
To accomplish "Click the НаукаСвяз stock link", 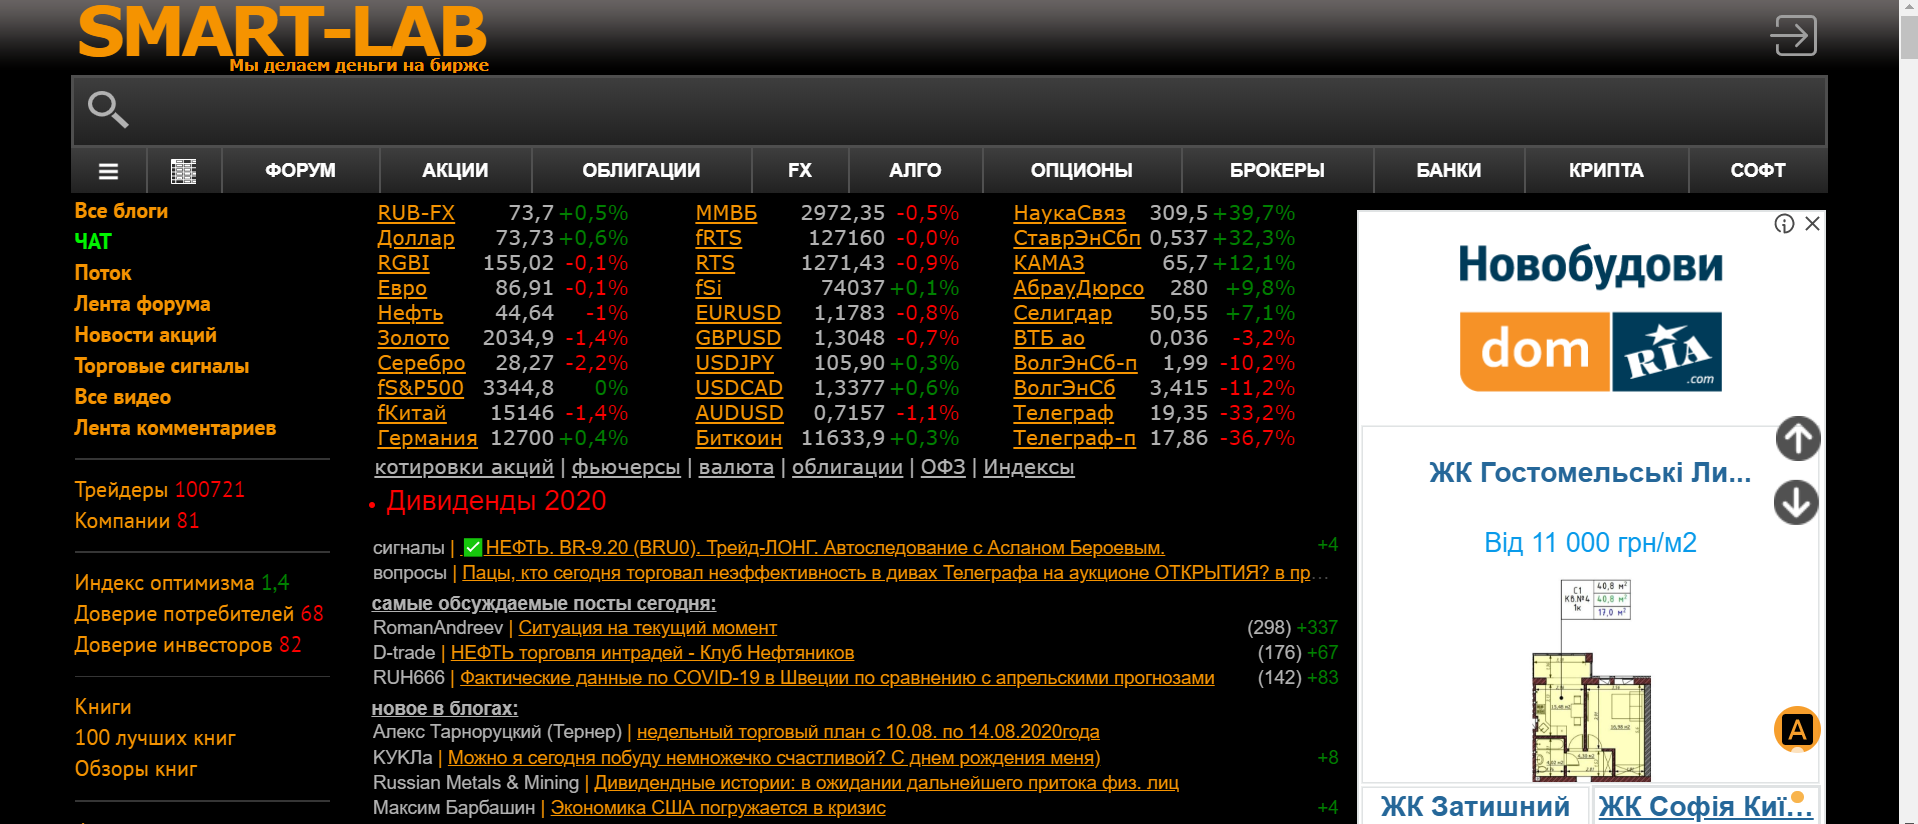I will (1069, 213).
